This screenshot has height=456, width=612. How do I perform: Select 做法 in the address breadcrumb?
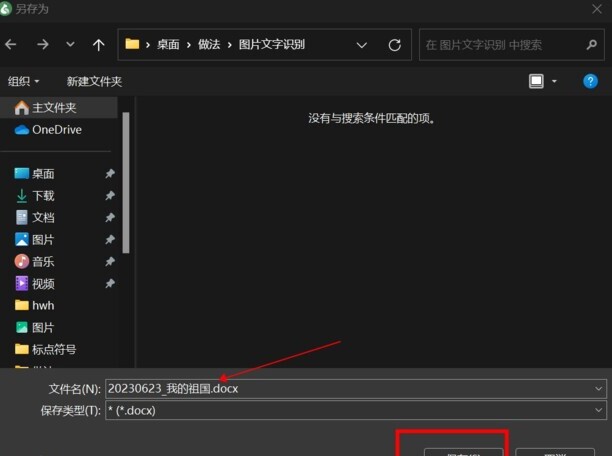209,45
